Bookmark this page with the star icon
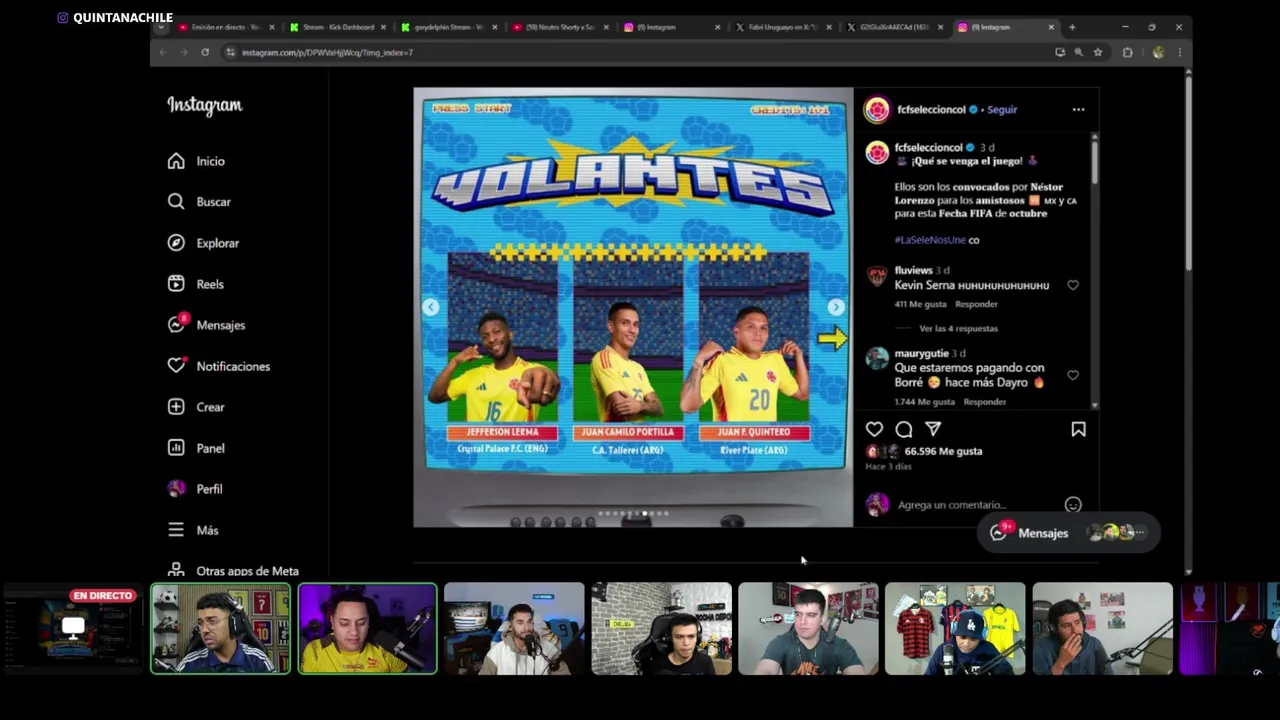The width and height of the screenshot is (1280, 720). tap(1098, 52)
